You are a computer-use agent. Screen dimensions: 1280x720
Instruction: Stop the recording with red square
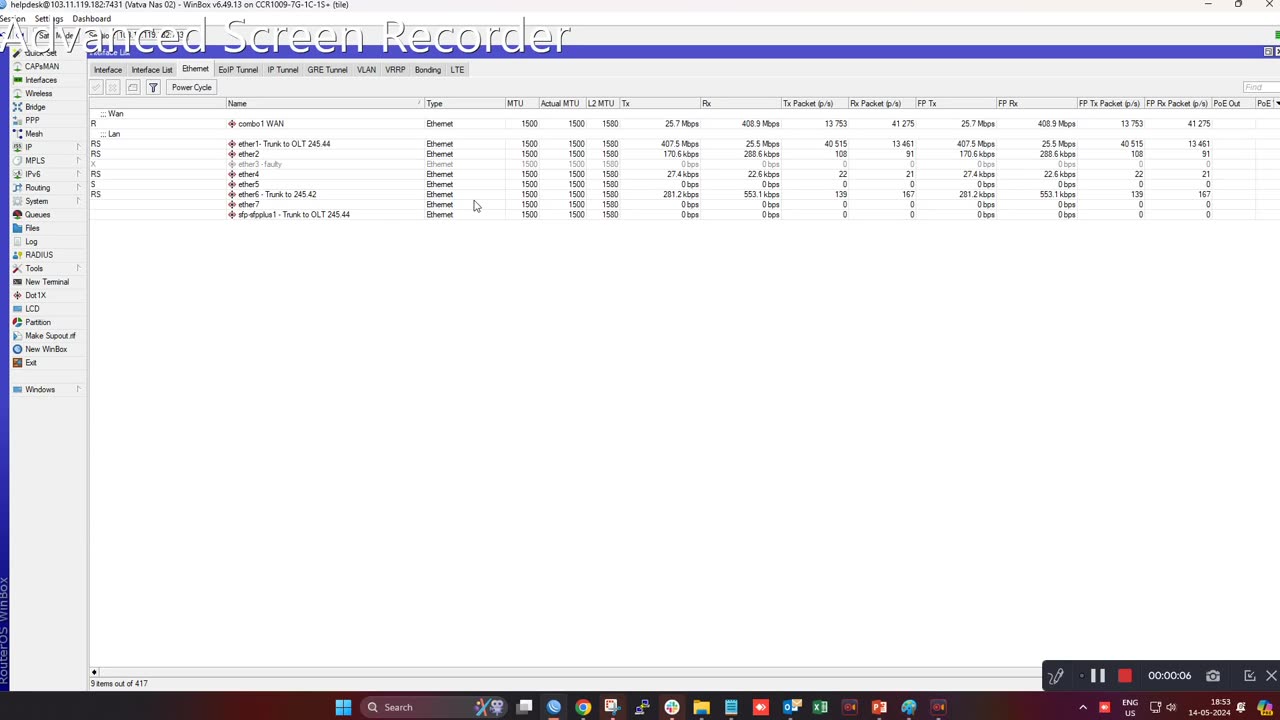click(1125, 676)
